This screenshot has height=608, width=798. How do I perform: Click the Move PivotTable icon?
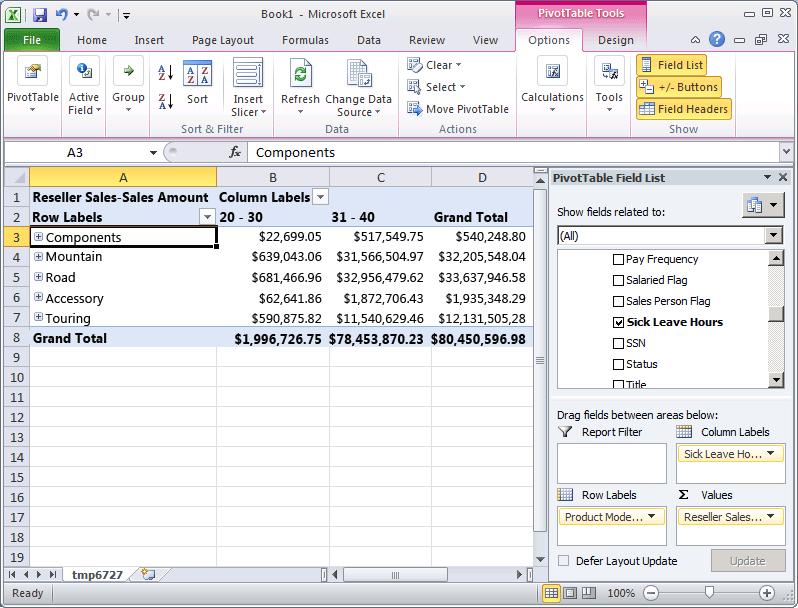coord(415,109)
